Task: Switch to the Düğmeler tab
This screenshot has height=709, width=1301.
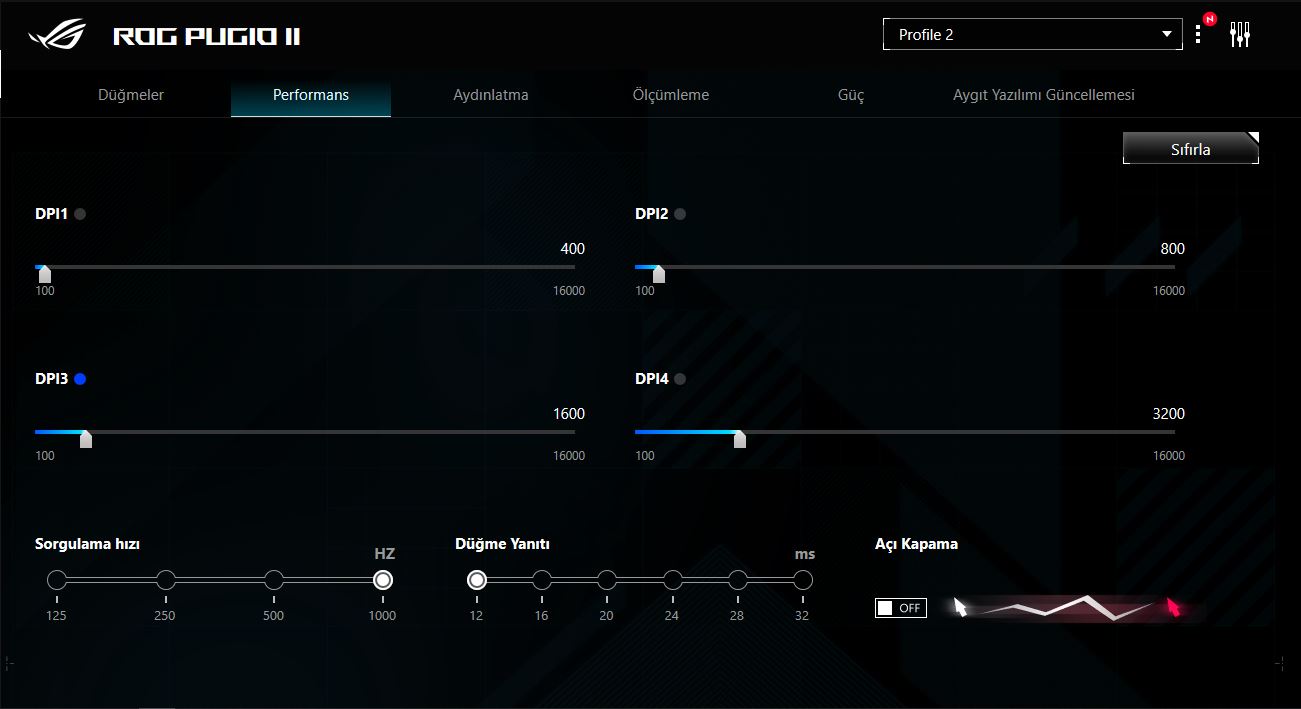Action: (x=131, y=95)
